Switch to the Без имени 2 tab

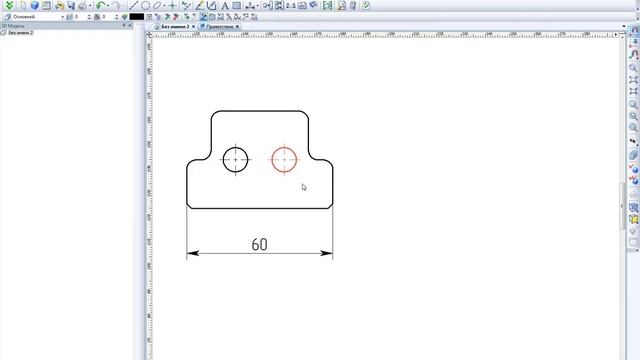175,27
